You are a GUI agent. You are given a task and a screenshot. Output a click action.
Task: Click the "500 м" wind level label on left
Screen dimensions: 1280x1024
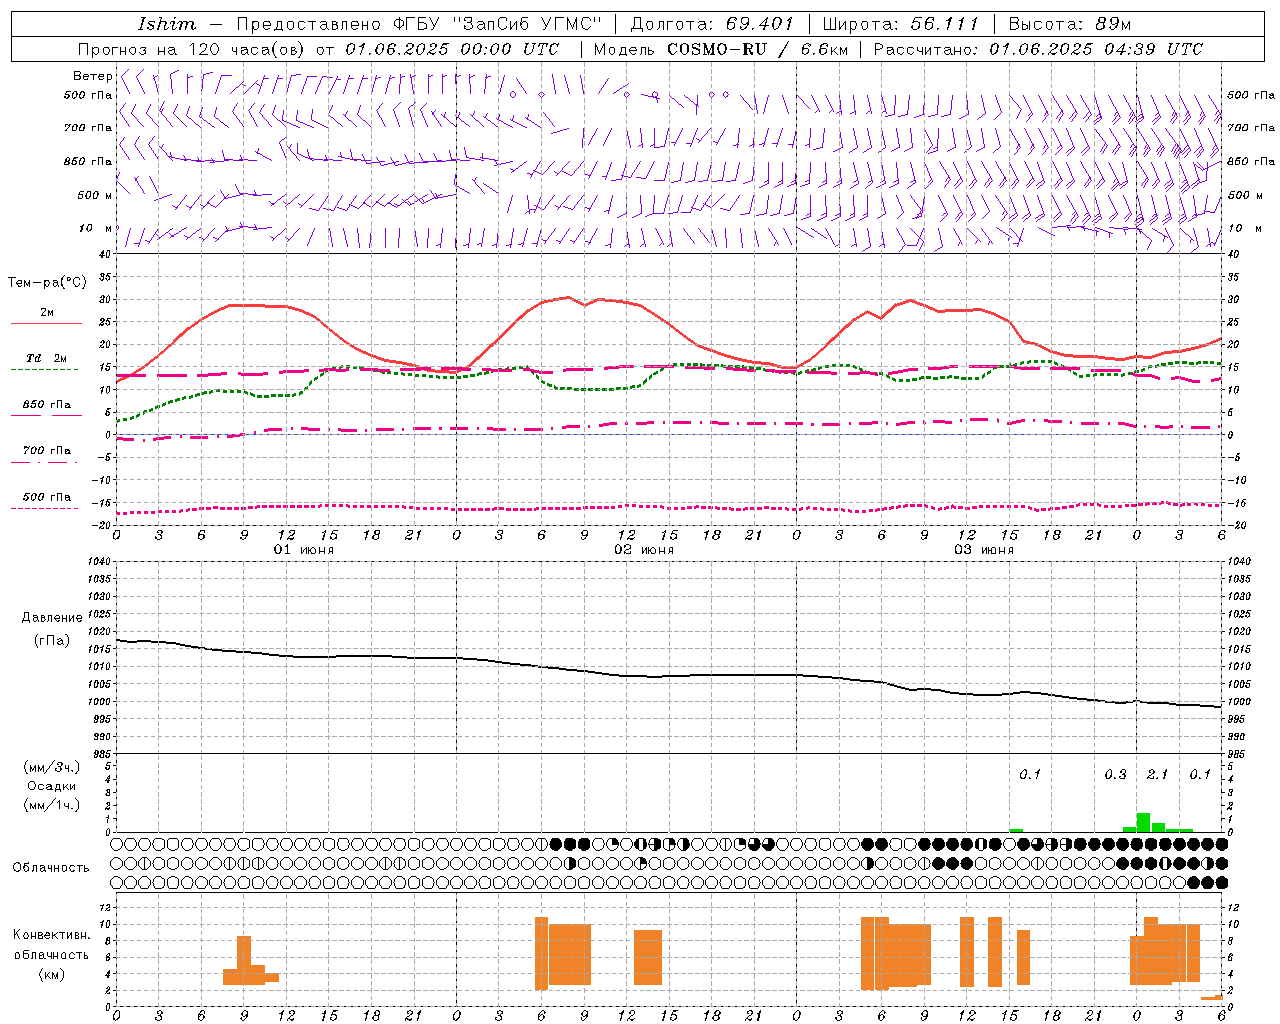95,195
